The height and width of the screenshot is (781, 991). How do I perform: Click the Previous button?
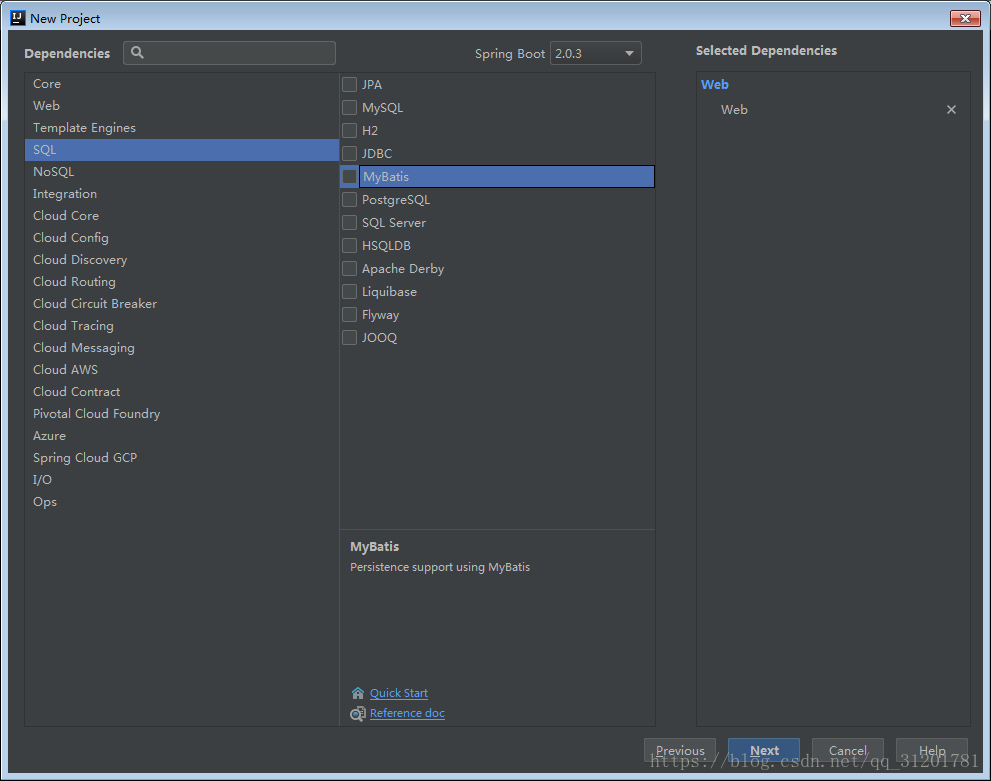[680, 750]
